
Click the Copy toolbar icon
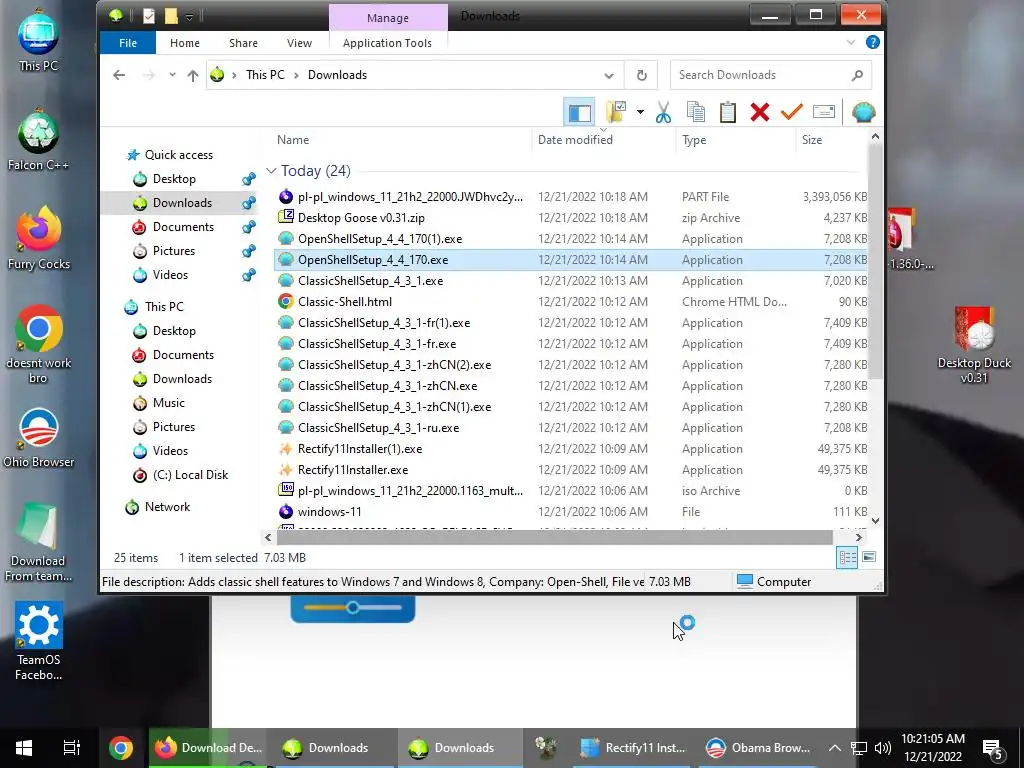tap(696, 112)
